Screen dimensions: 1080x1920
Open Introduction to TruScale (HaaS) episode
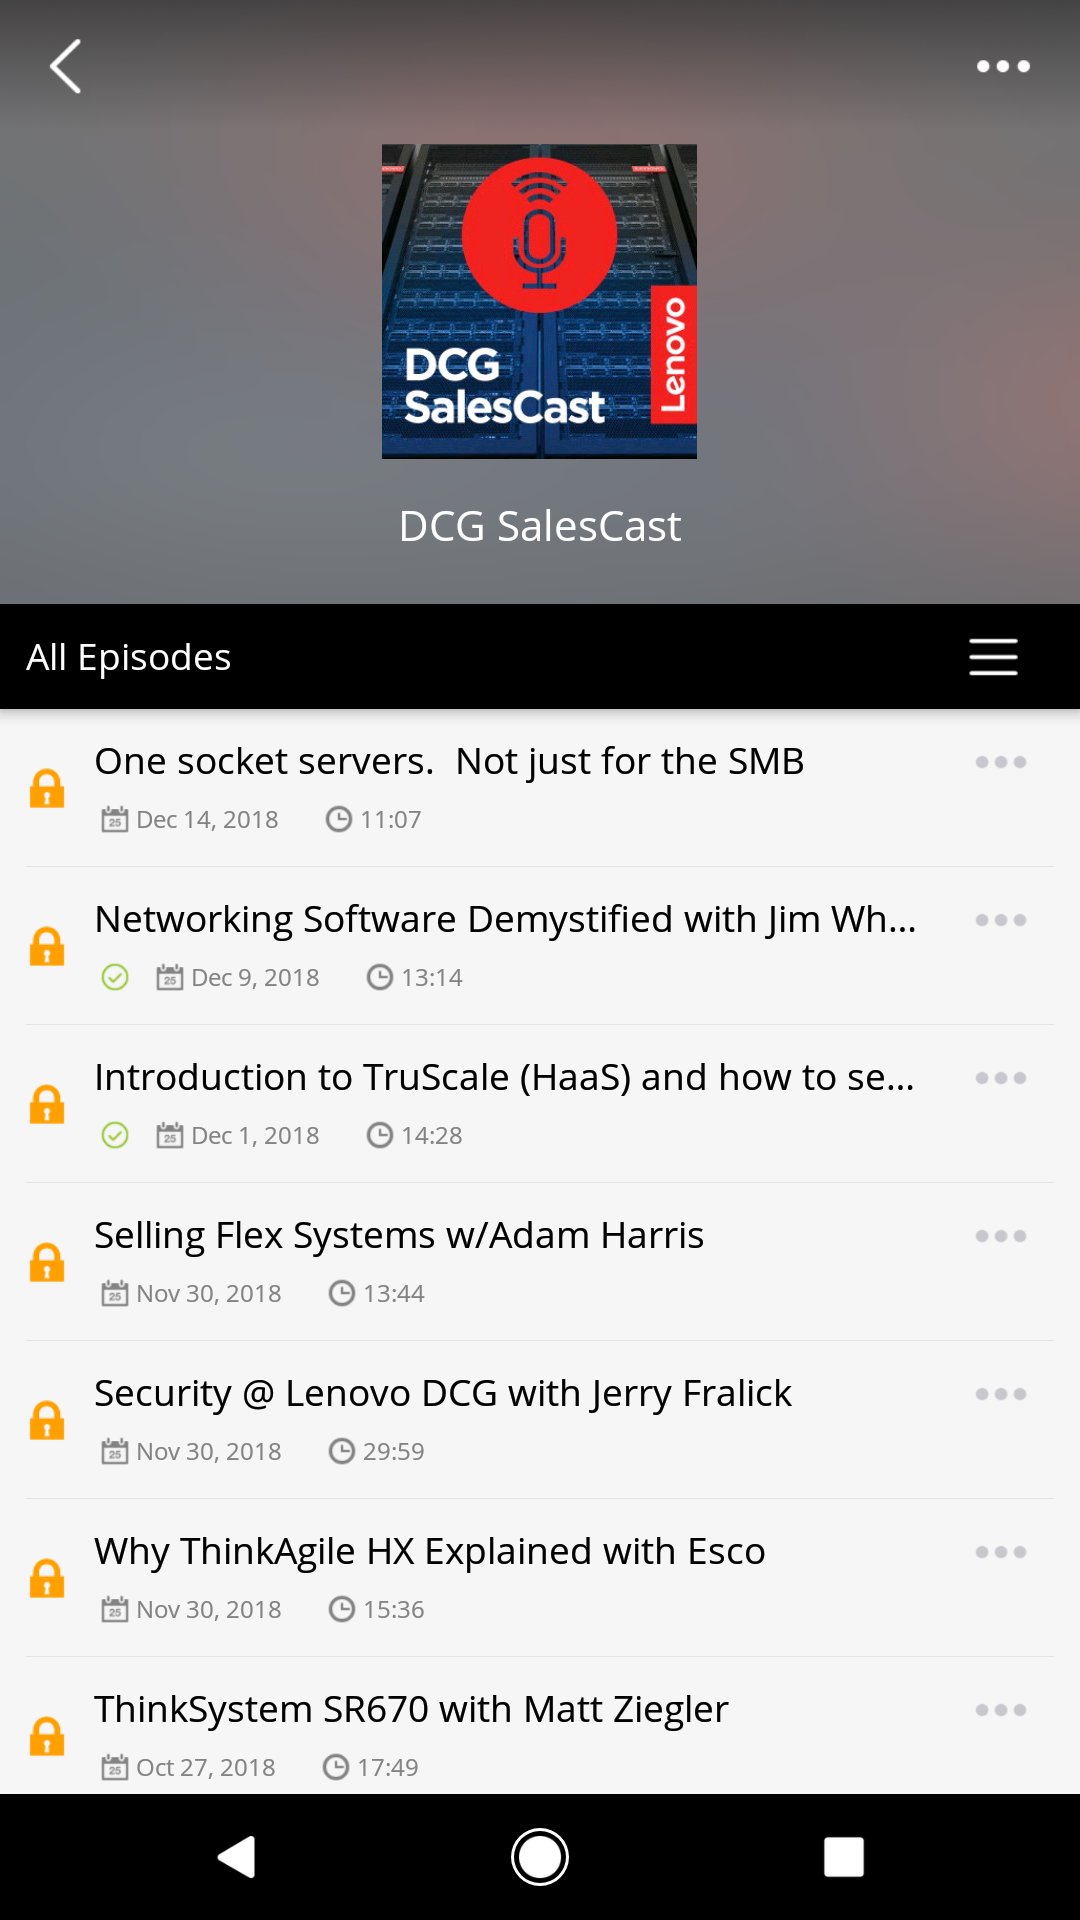[504, 1078]
